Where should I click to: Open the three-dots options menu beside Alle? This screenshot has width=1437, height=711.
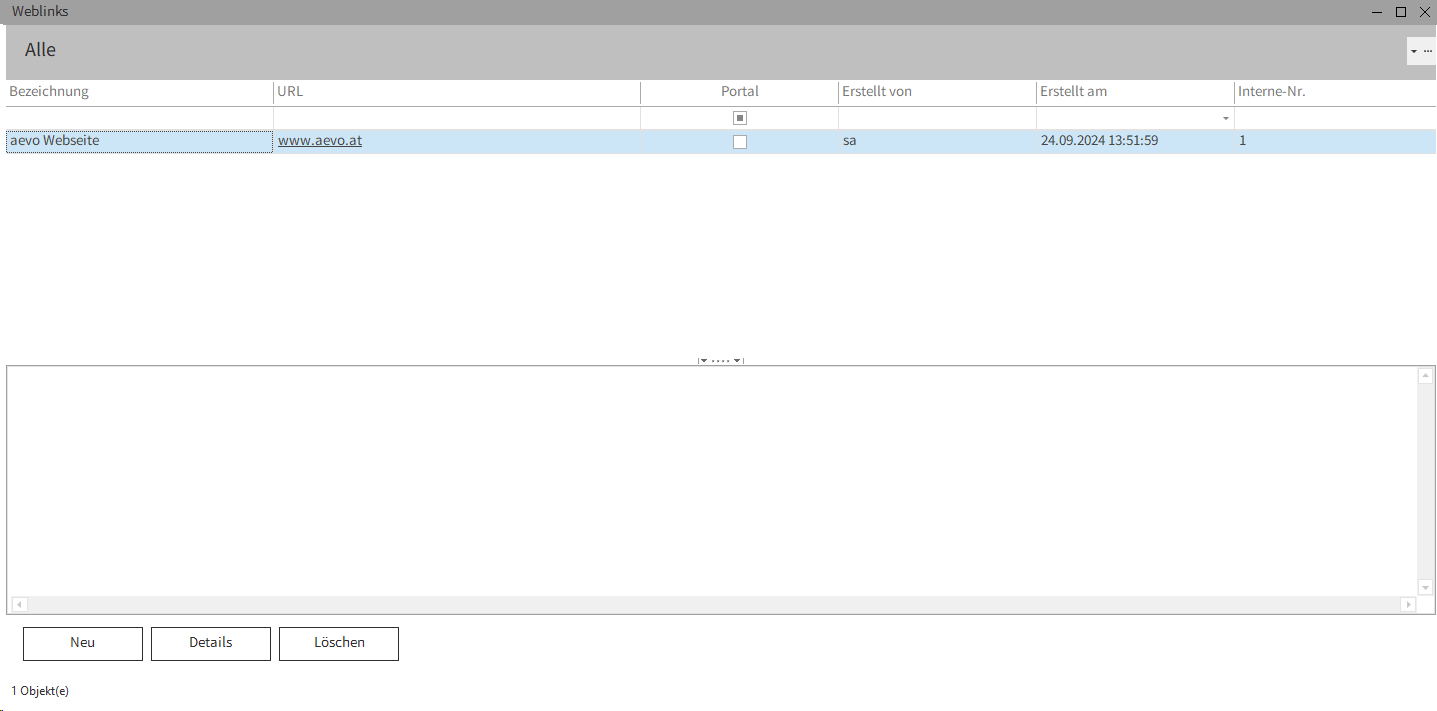click(x=1428, y=50)
